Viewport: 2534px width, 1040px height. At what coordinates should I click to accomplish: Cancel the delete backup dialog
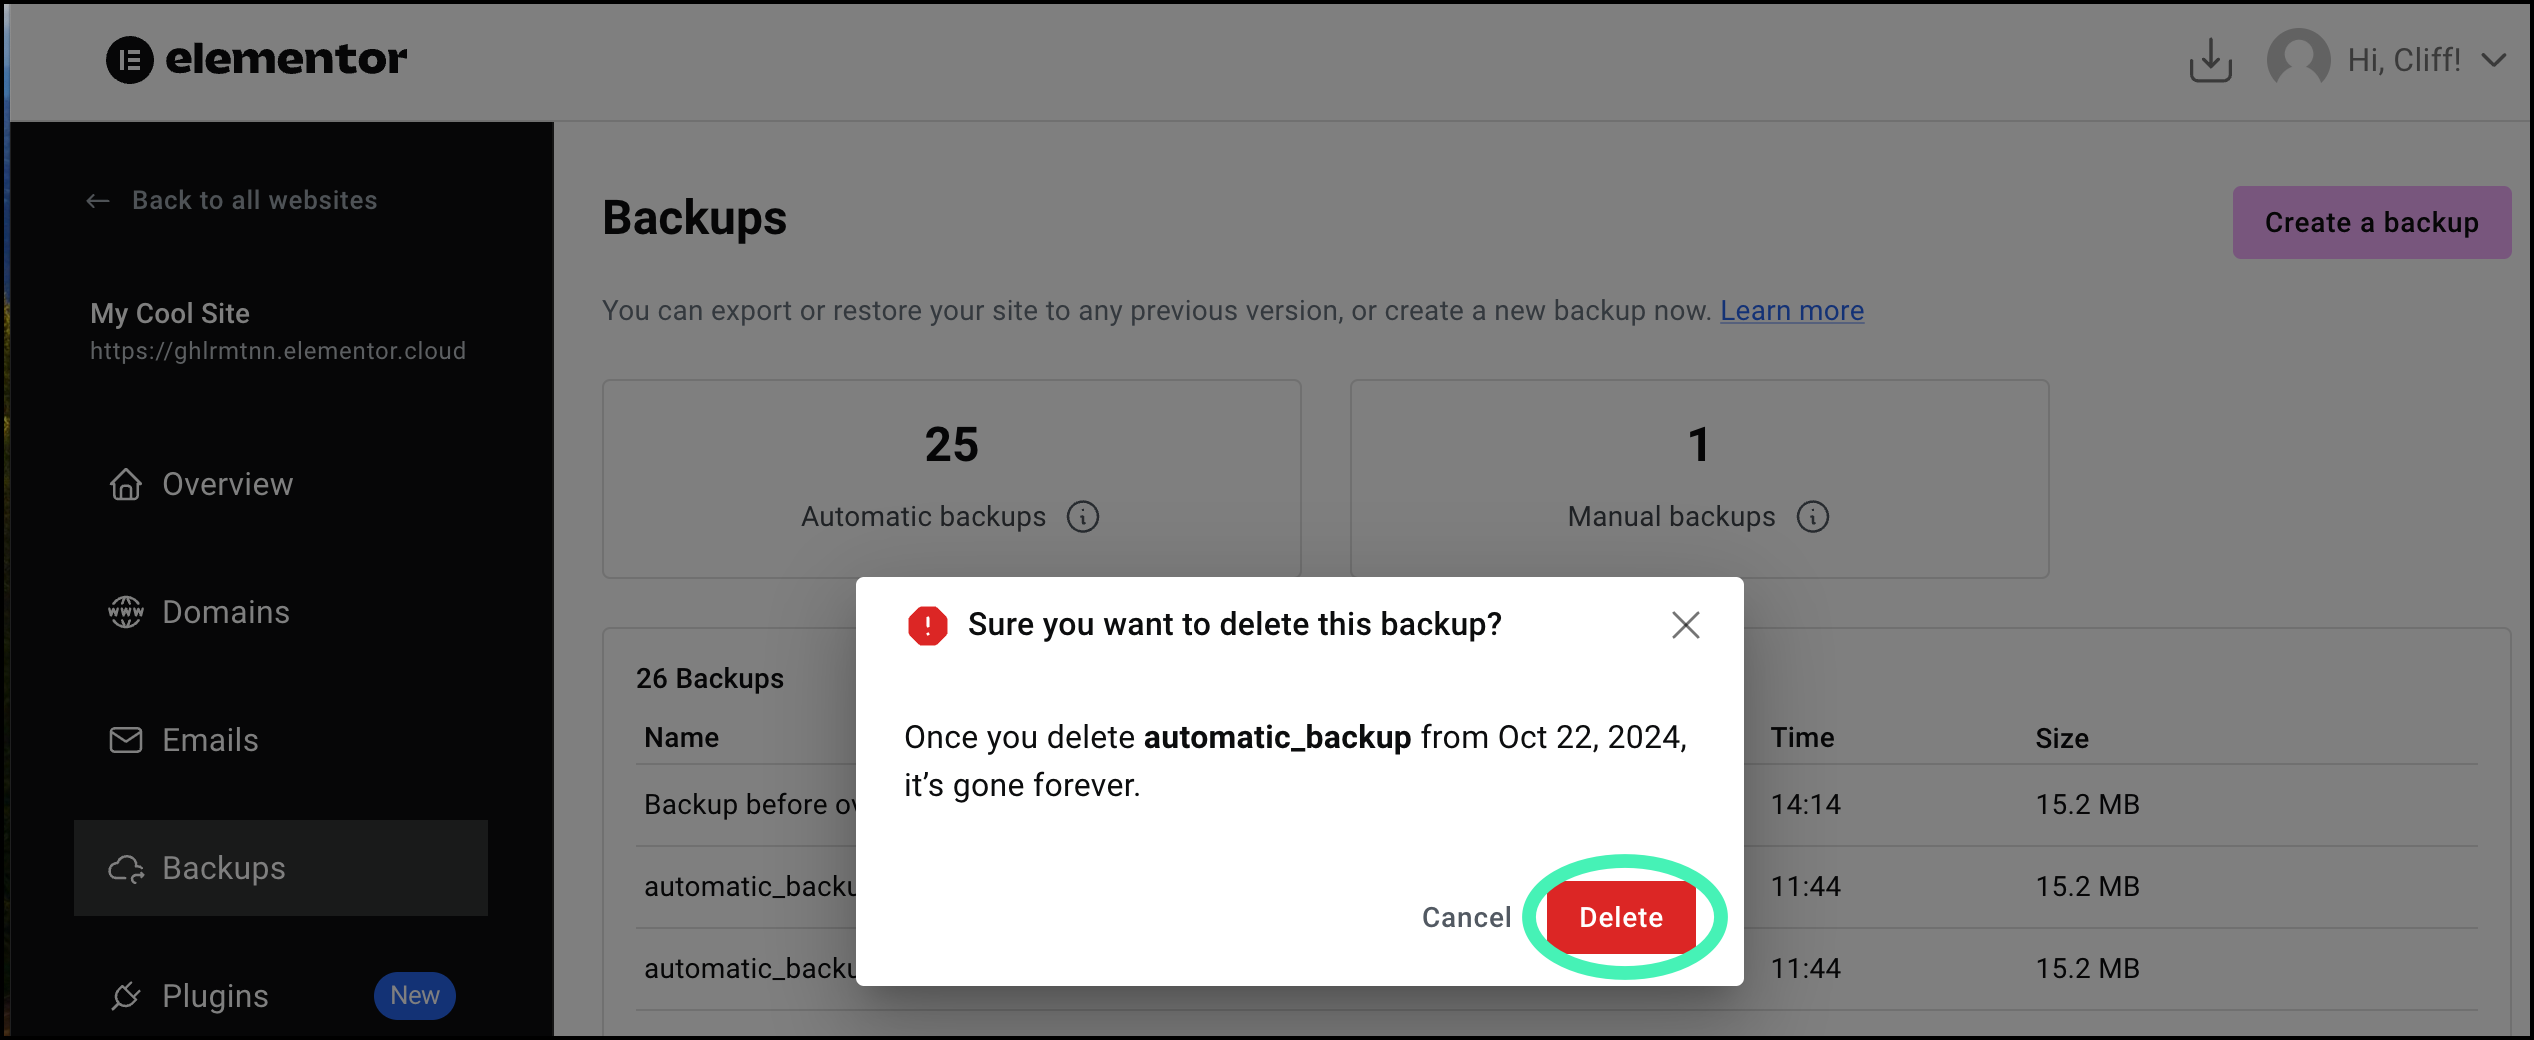click(x=1466, y=917)
